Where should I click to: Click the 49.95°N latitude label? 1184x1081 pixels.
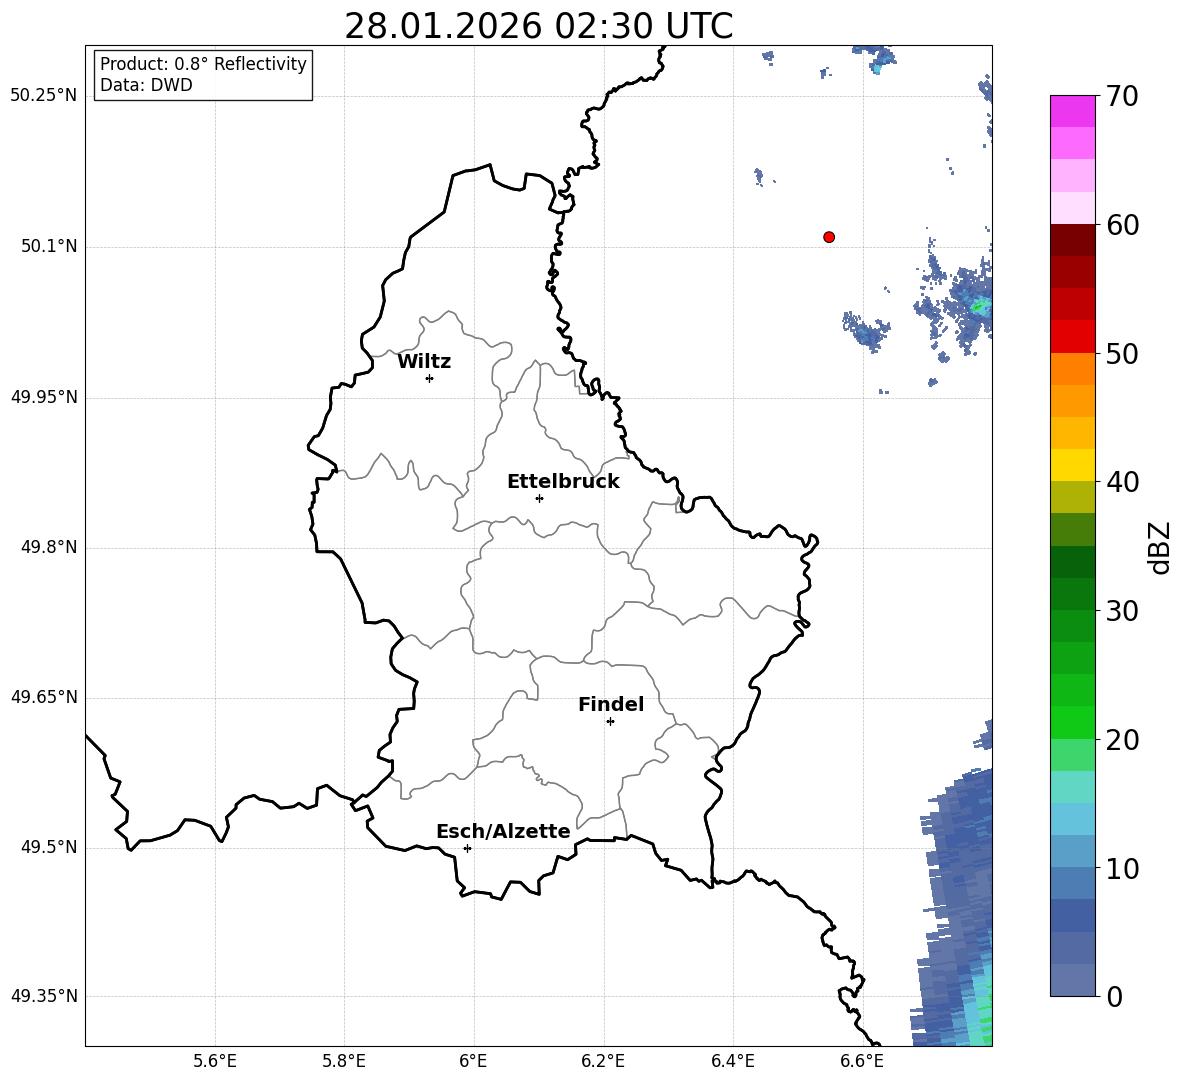coord(44,397)
